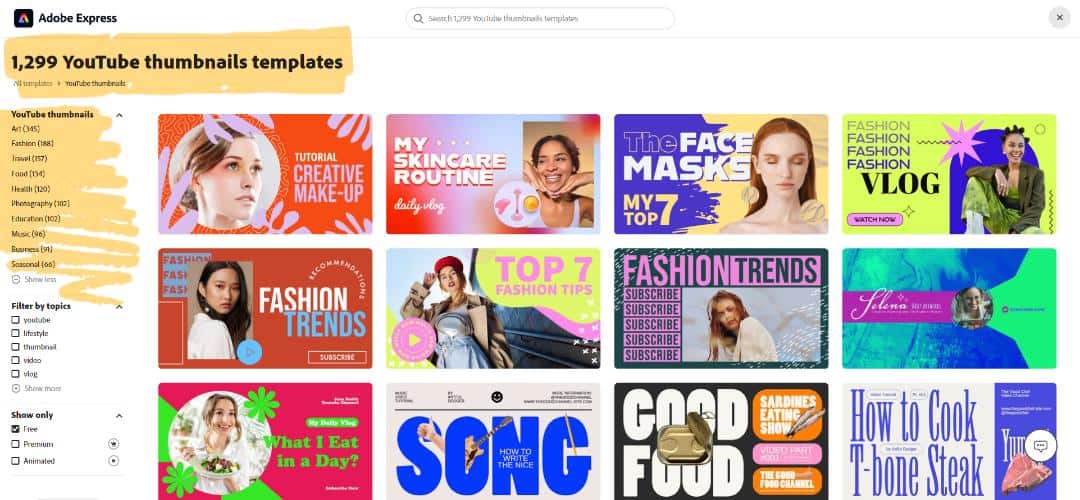Image resolution: width=1080 pixels, height=500 pixels.
Task: Check the vlog topic checkbox
Action: pyautogui.click(x=16, y=374)
